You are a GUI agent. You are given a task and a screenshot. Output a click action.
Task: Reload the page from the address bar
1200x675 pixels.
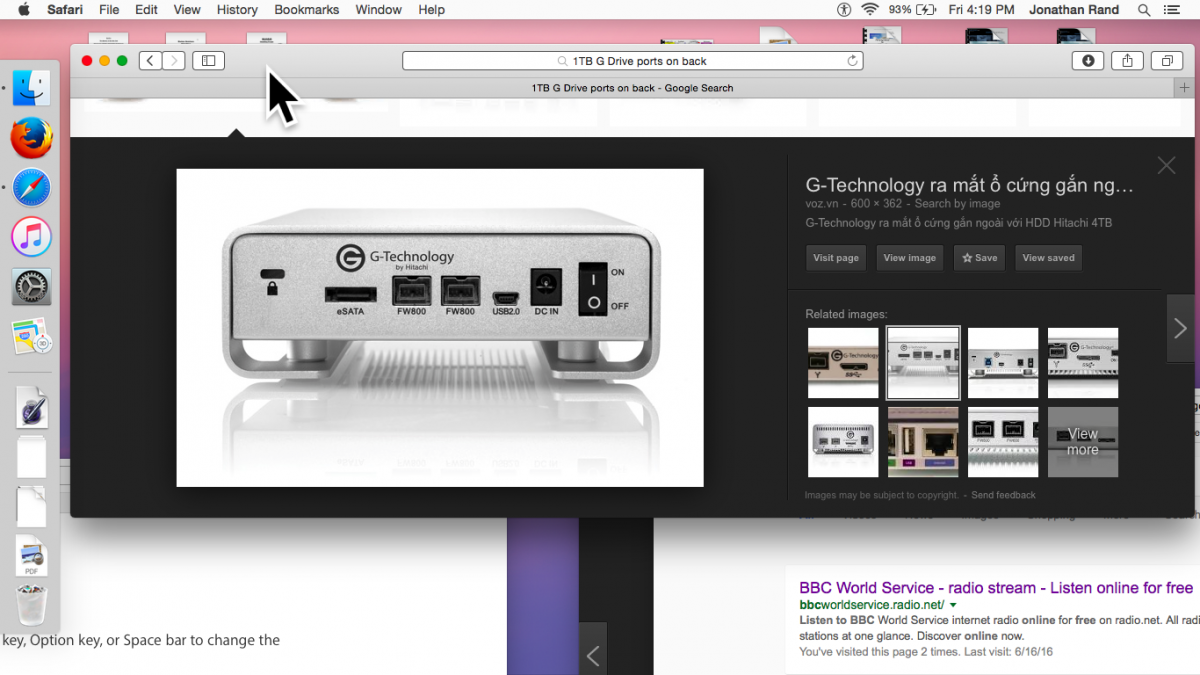(x=852, y=61)
